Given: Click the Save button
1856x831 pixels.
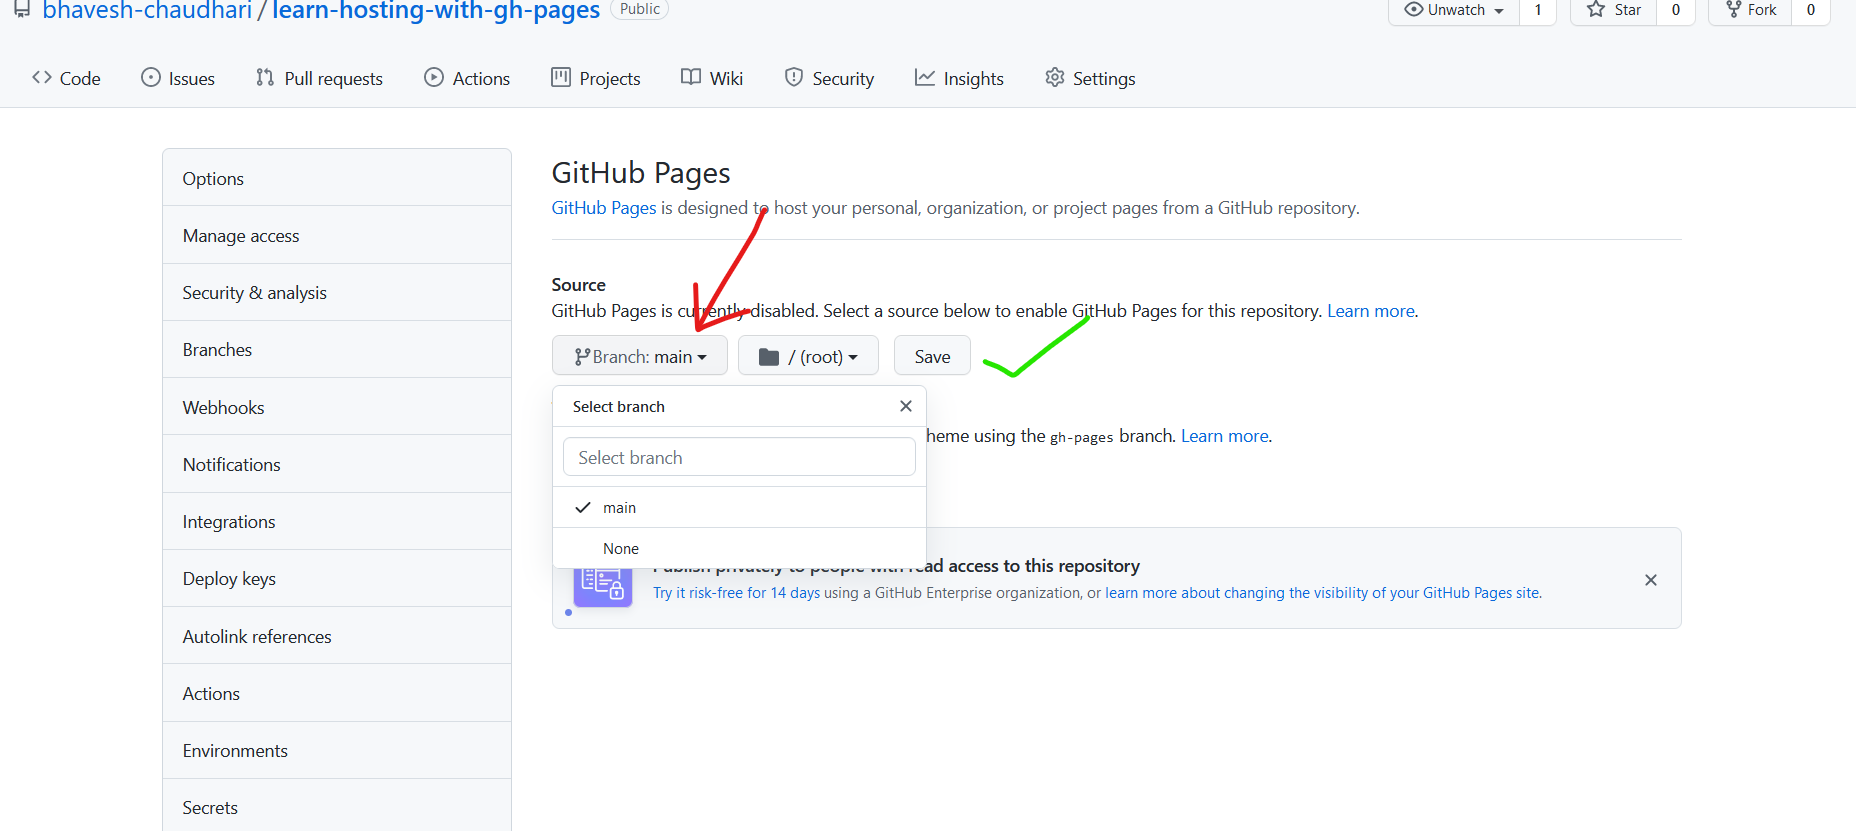Looking at the screenshot, I should [932, 356].
